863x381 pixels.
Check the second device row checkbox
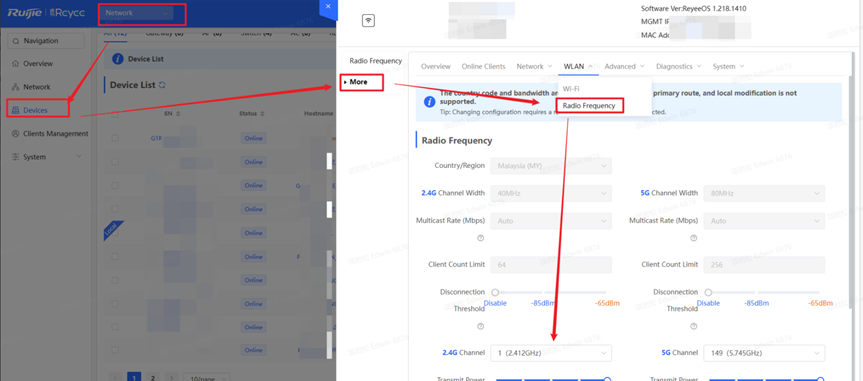click(x=115, y=162)
